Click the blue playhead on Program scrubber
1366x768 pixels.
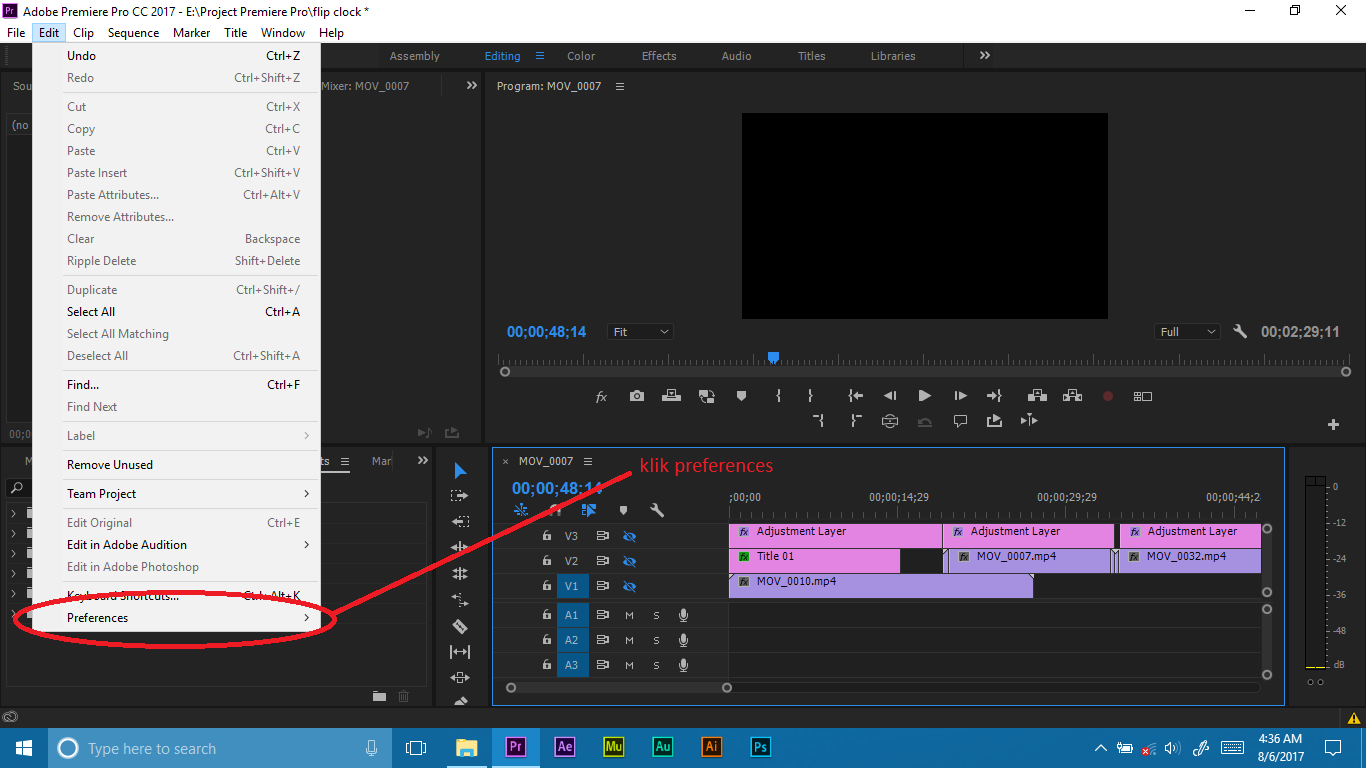coord(773,357)
